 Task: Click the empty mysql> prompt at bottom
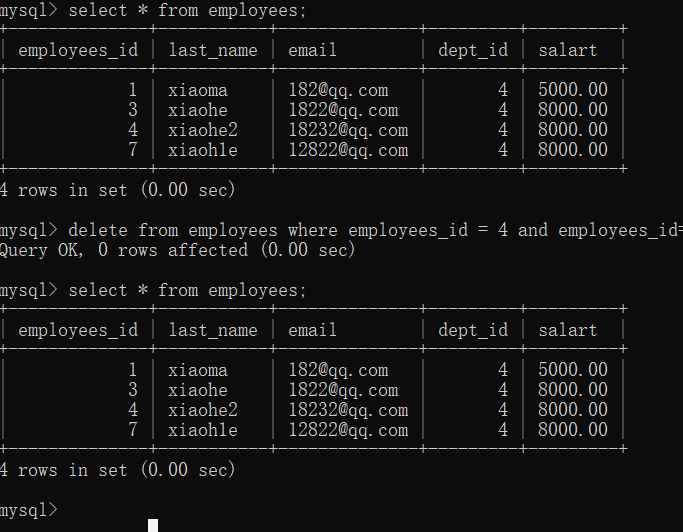click(x=29, y=510)
